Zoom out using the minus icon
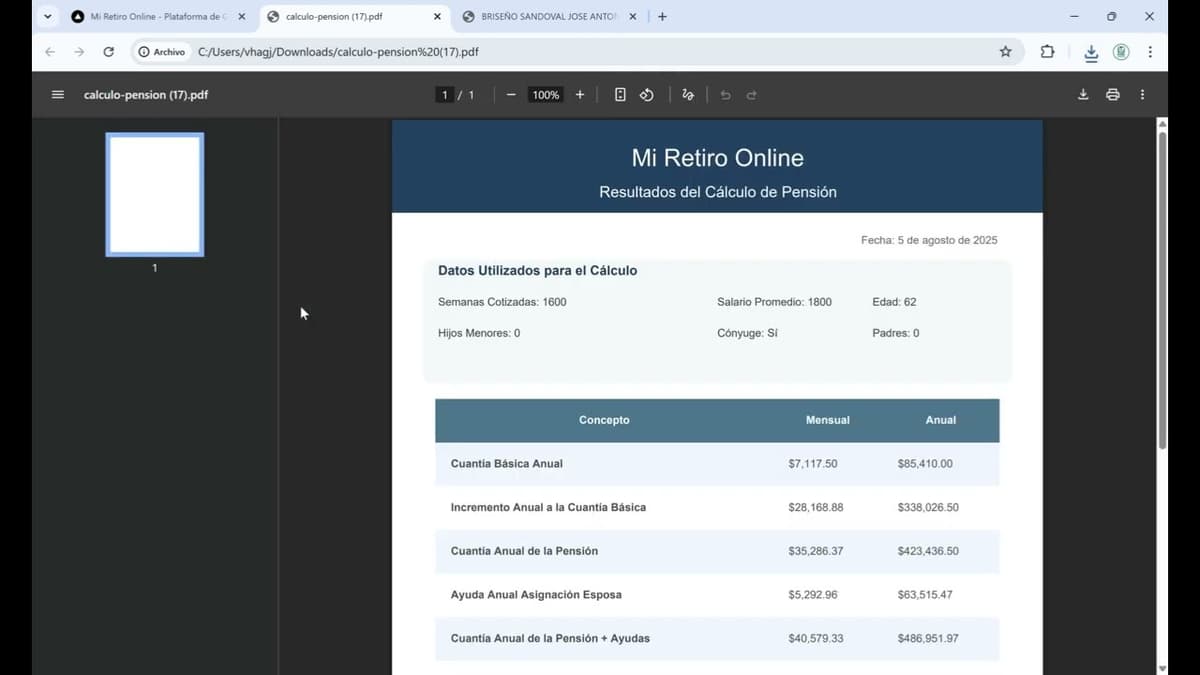Viewport: 1200px width, 675px height. pyautogui.click(x=510, y=94)
